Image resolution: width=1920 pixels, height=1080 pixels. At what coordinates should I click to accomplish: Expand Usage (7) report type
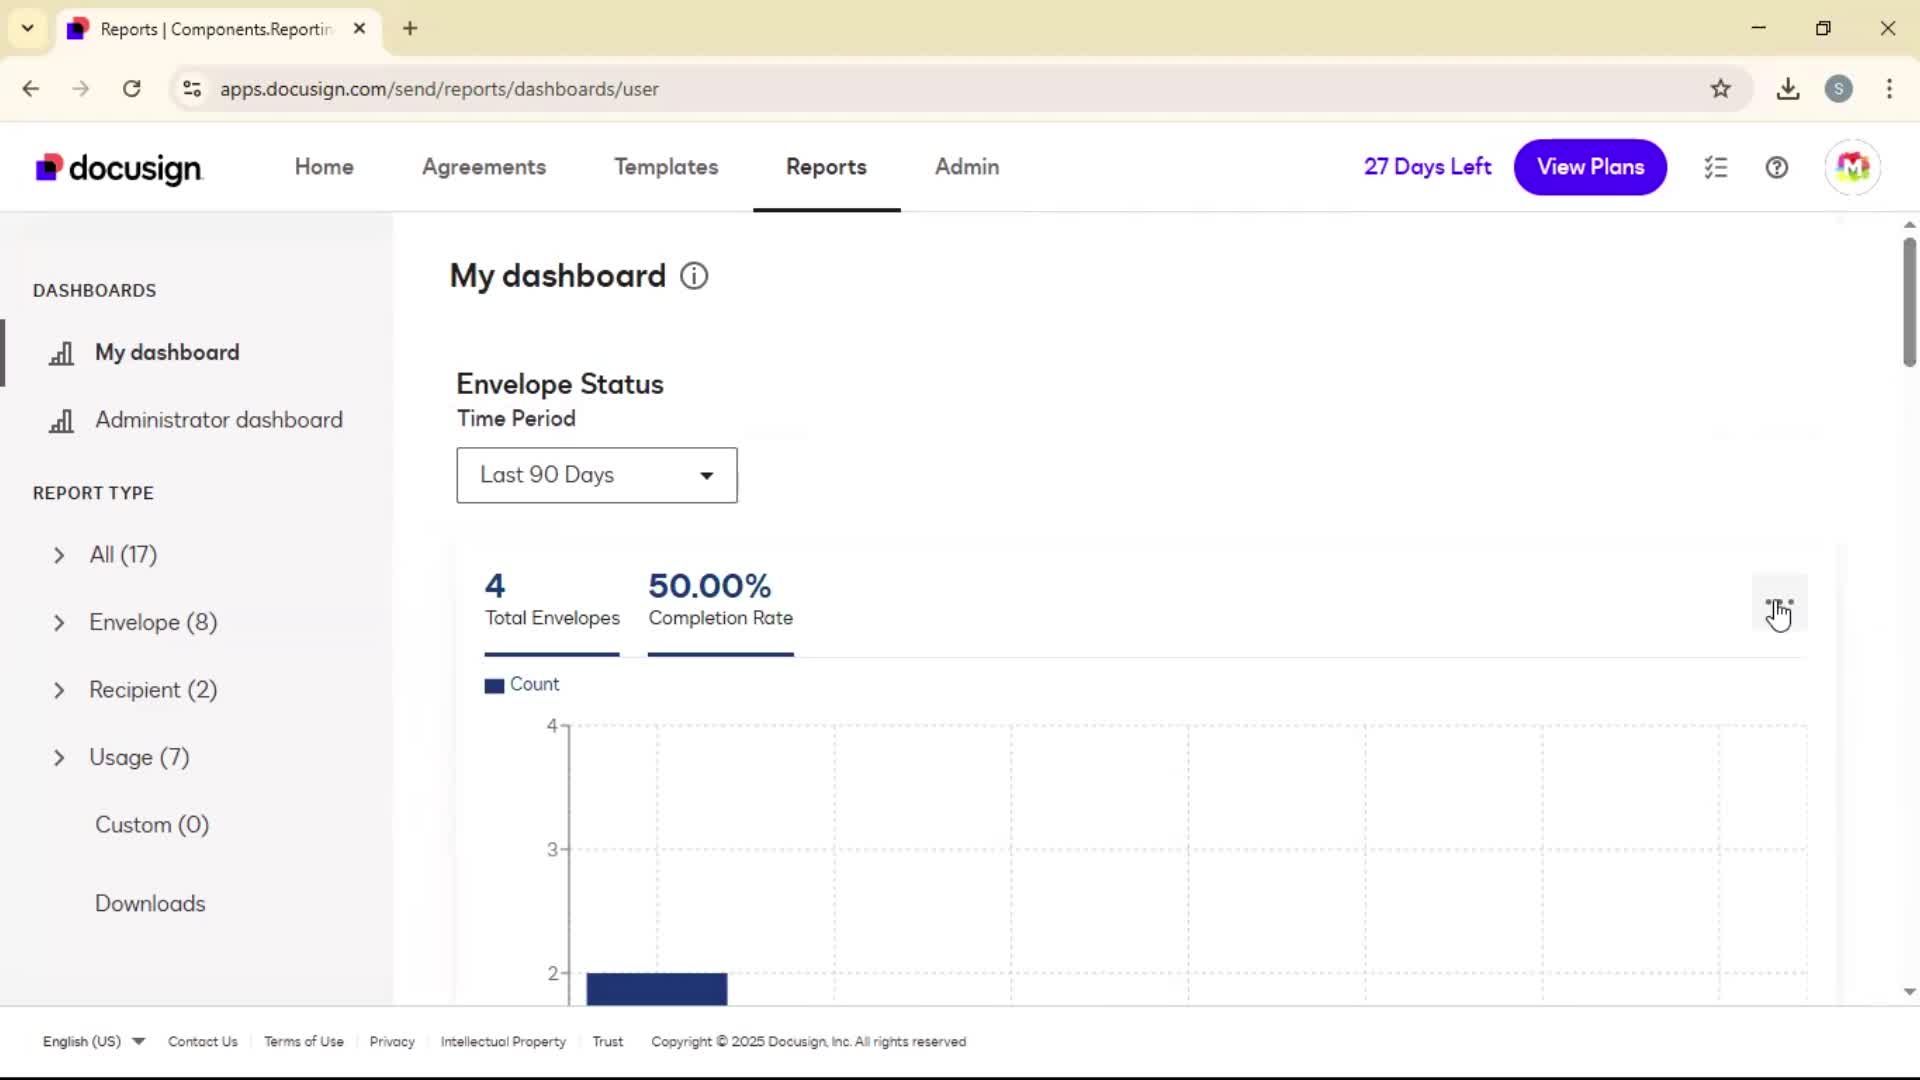click(59, 758)
